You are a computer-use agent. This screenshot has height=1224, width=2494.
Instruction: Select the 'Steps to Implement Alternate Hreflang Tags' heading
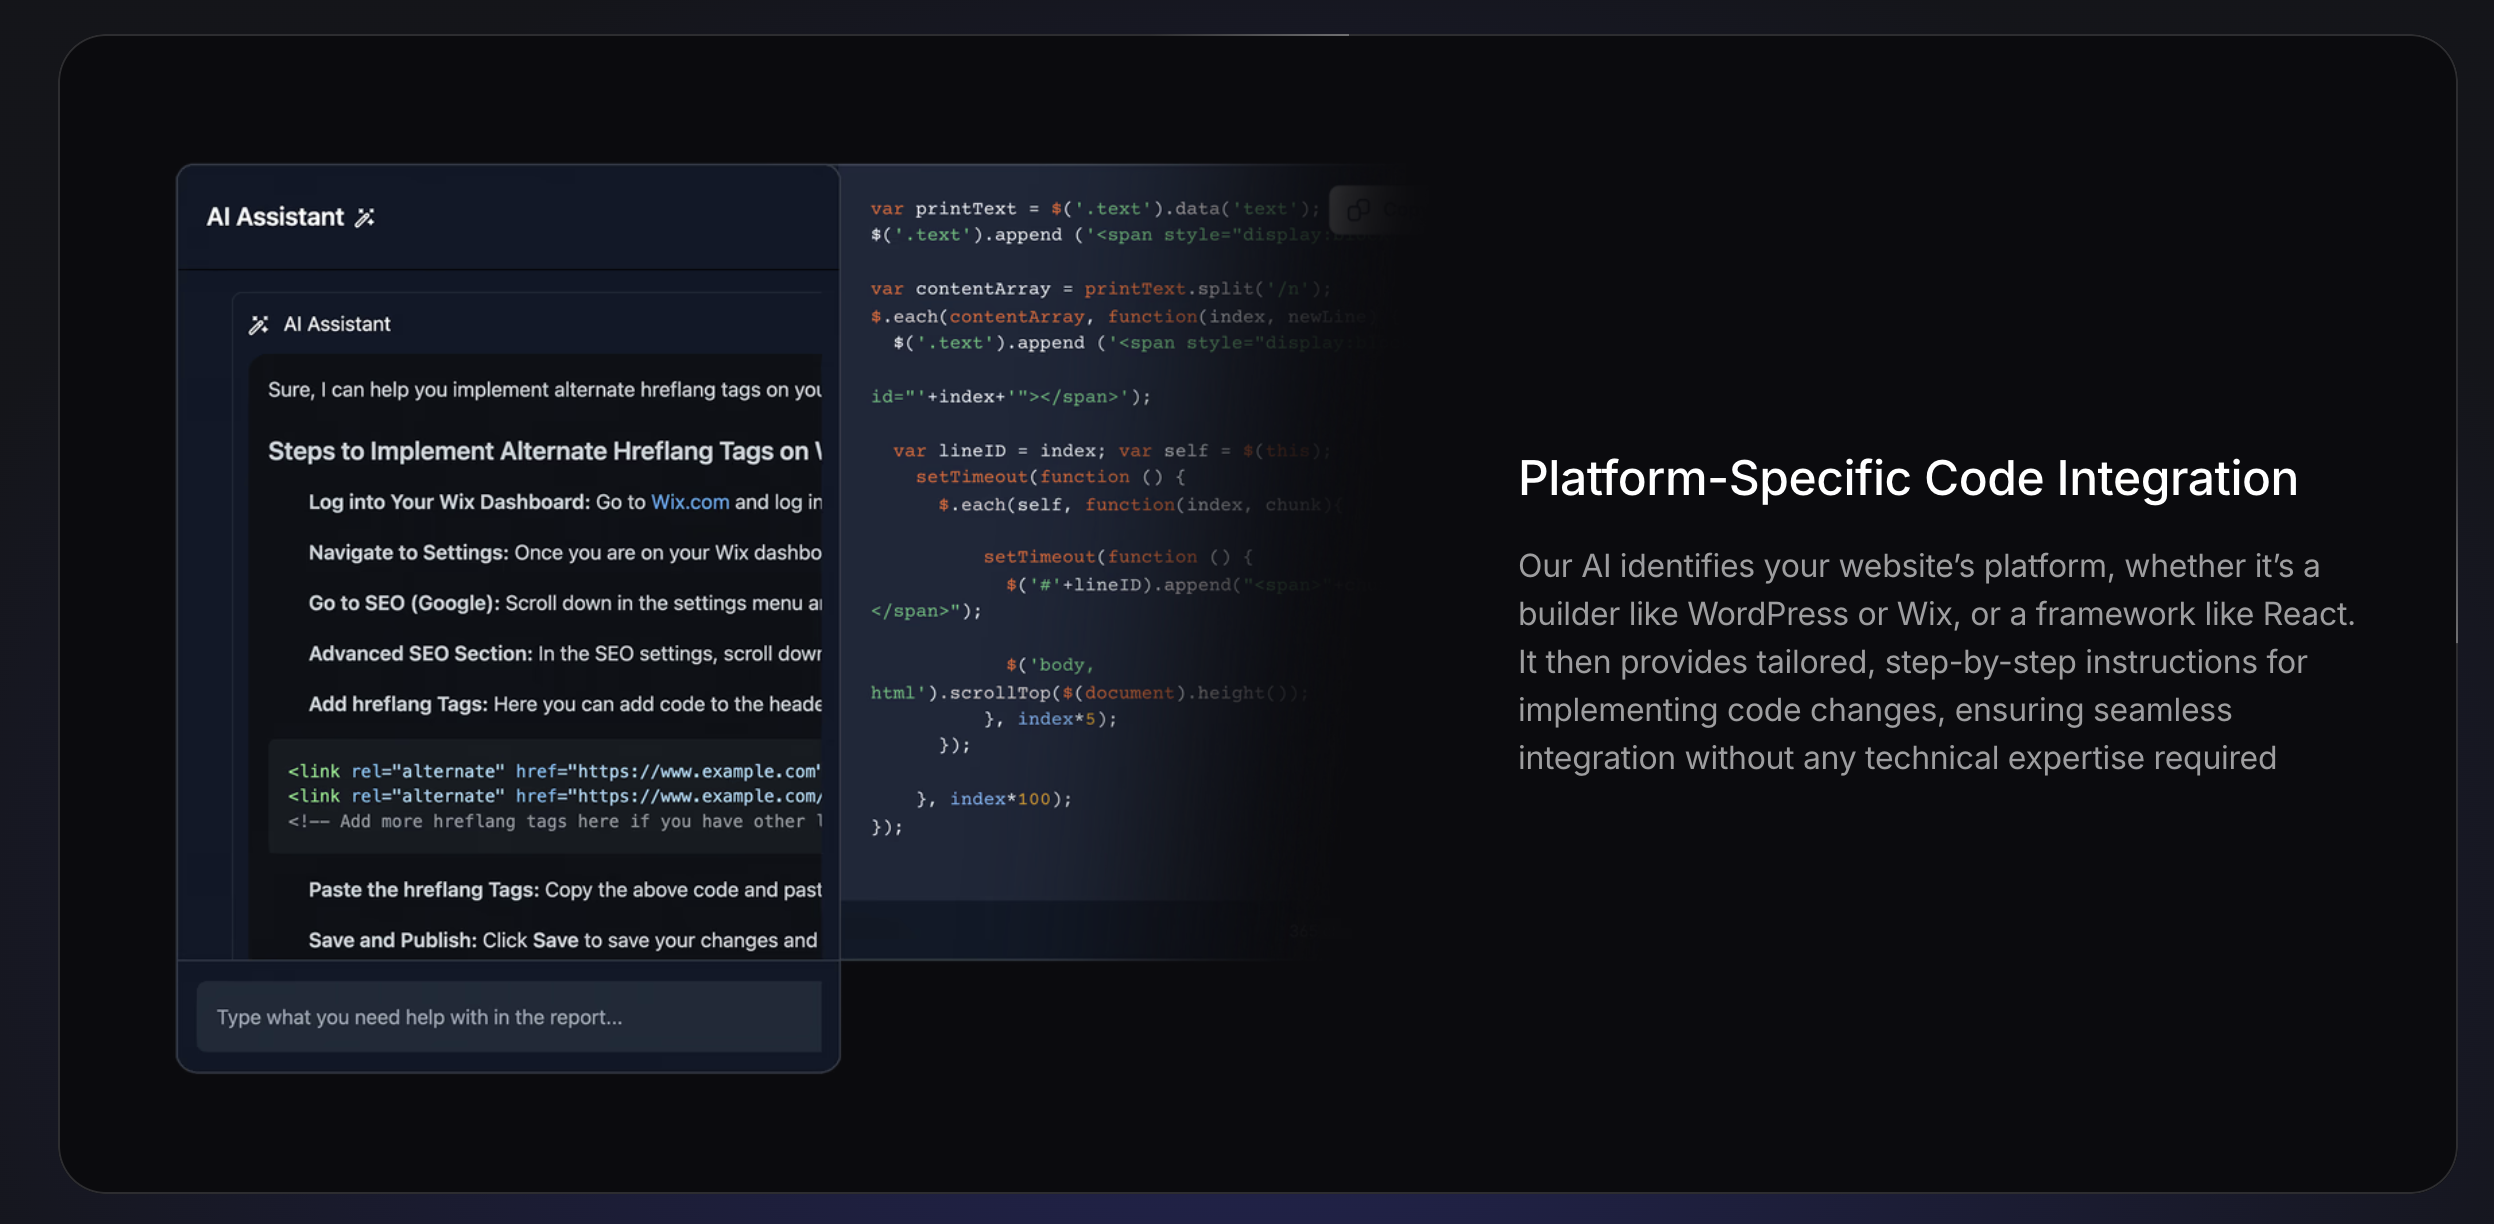(x=544, y=451)
